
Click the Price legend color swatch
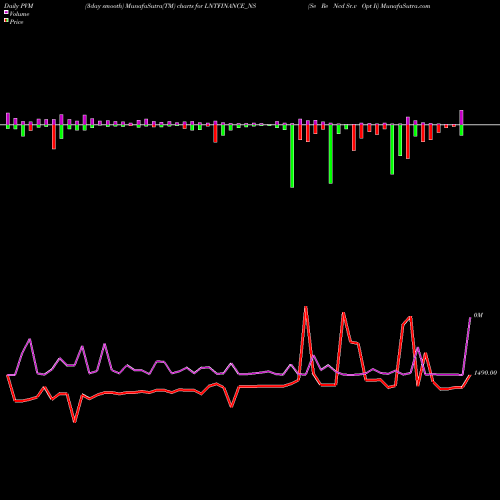pos(6,21)
